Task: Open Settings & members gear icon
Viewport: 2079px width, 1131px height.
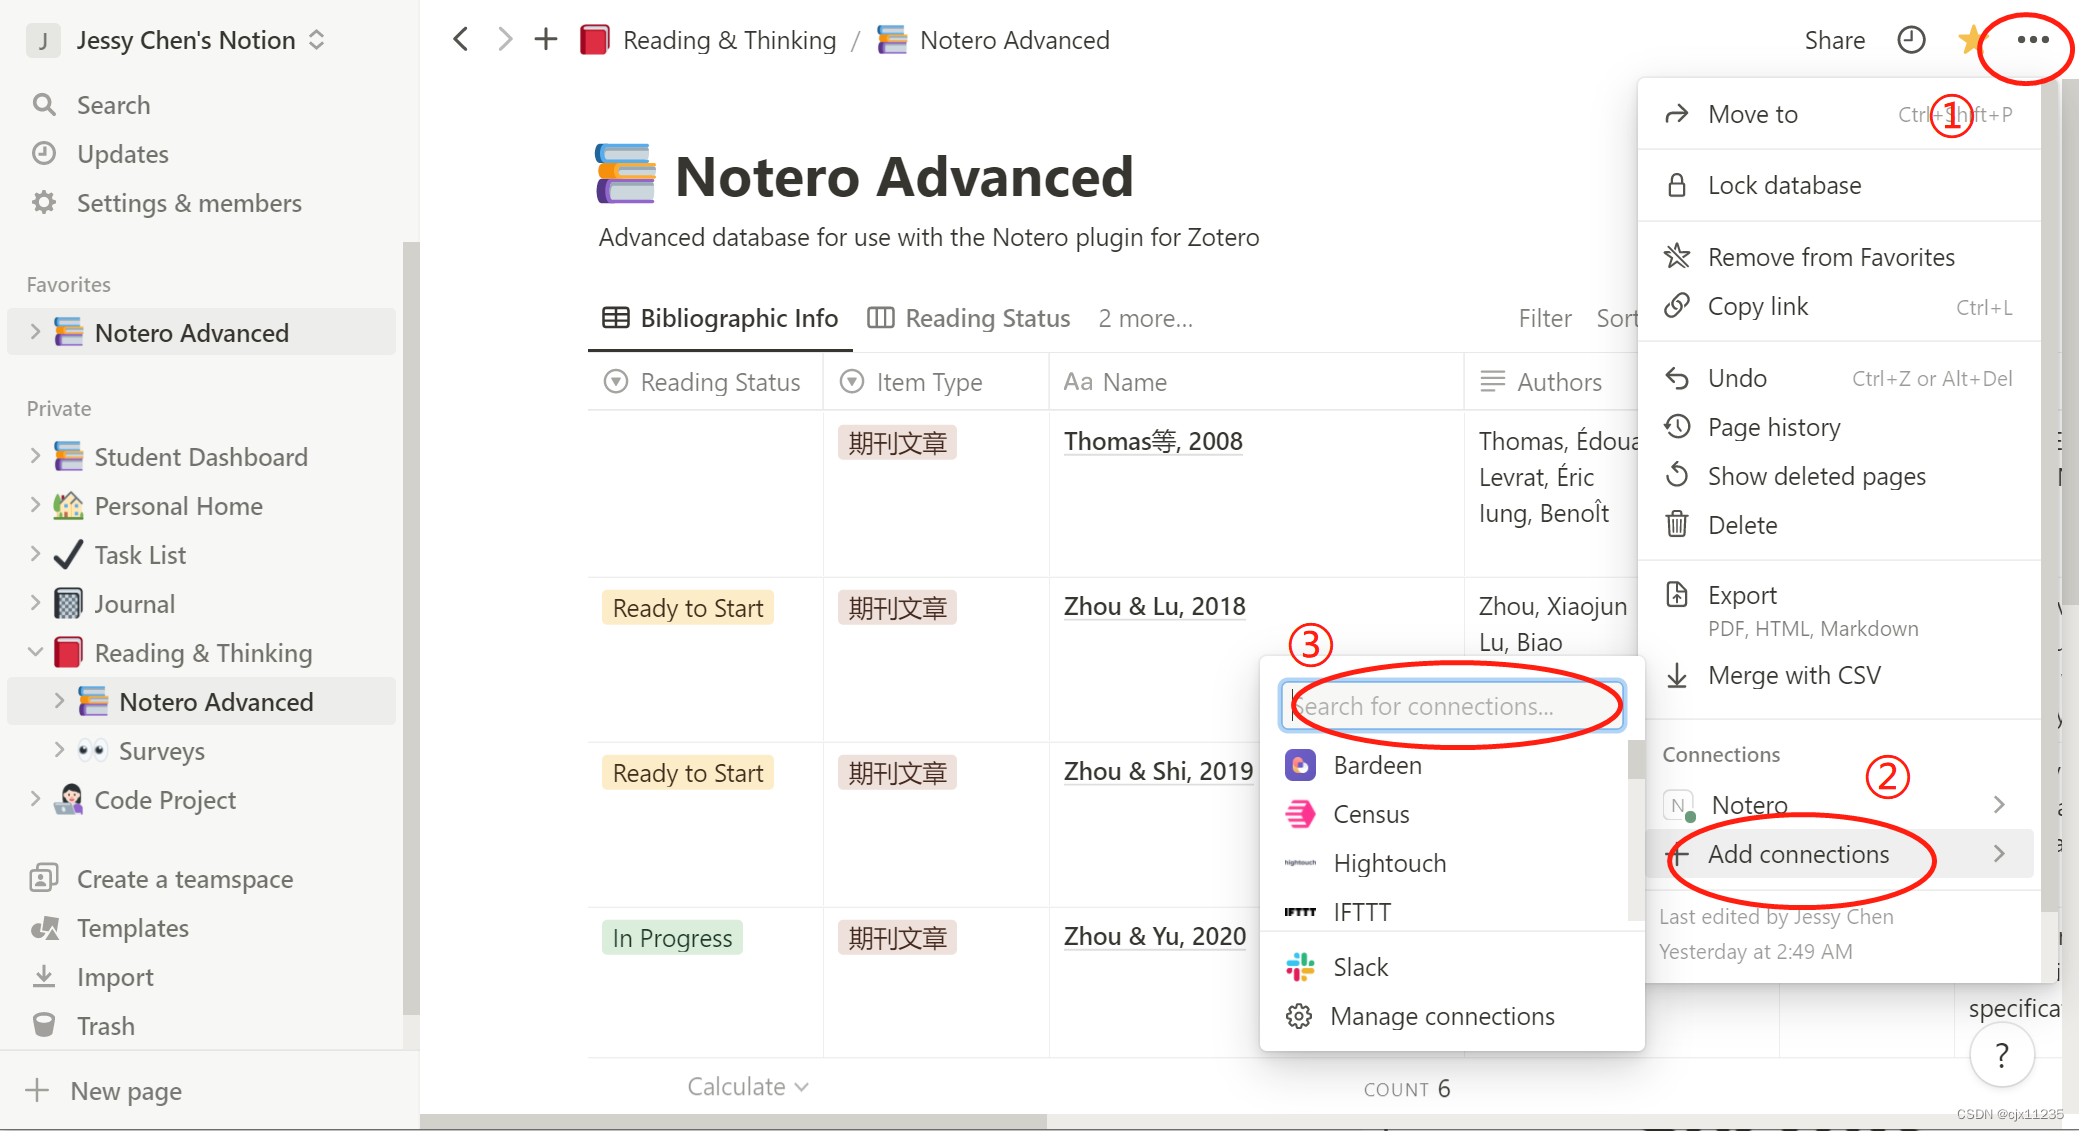Action: coord(44,202)
